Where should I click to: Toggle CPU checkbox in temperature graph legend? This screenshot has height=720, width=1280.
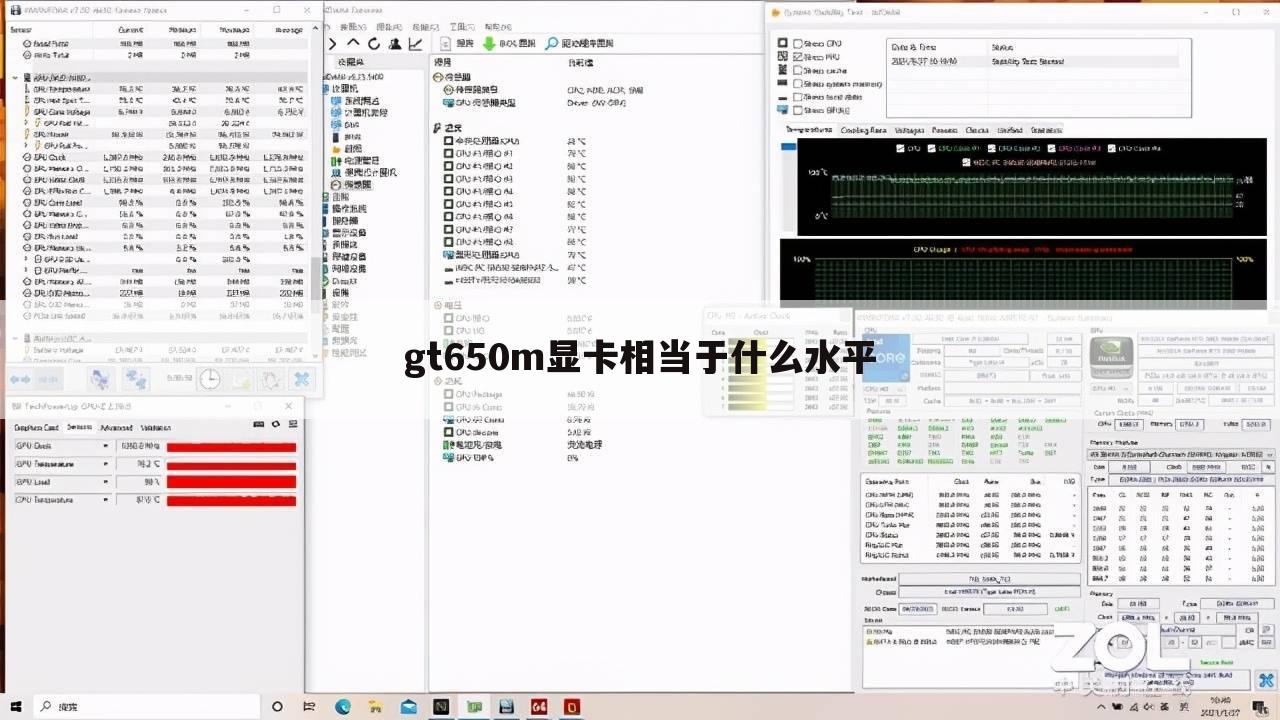(900, 148)
